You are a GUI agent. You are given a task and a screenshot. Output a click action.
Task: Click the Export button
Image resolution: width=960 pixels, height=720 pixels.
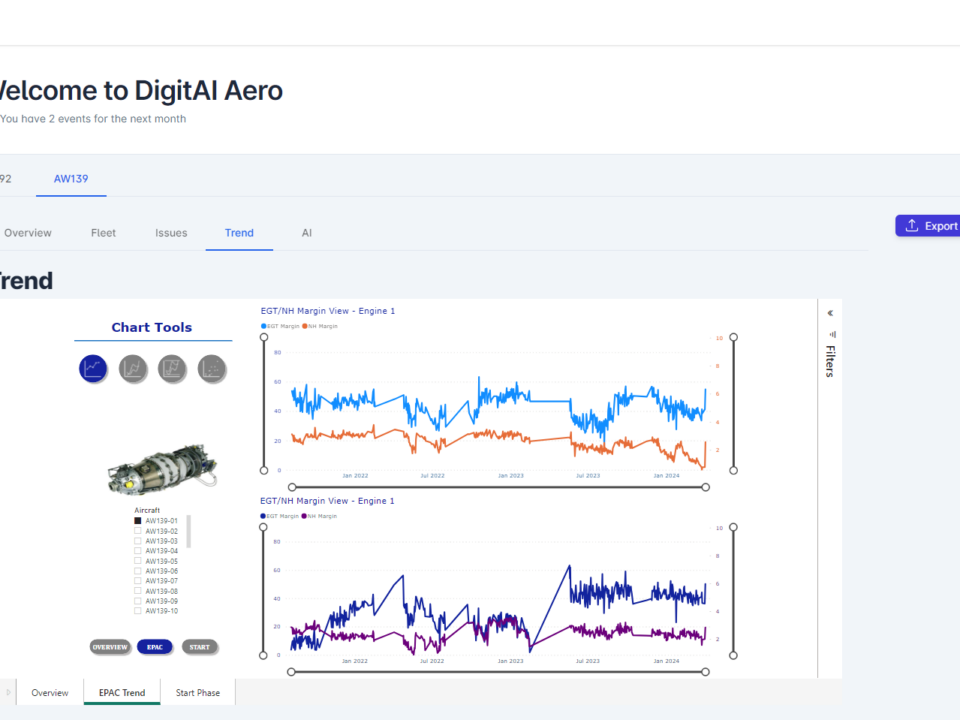tap(928, 226)
